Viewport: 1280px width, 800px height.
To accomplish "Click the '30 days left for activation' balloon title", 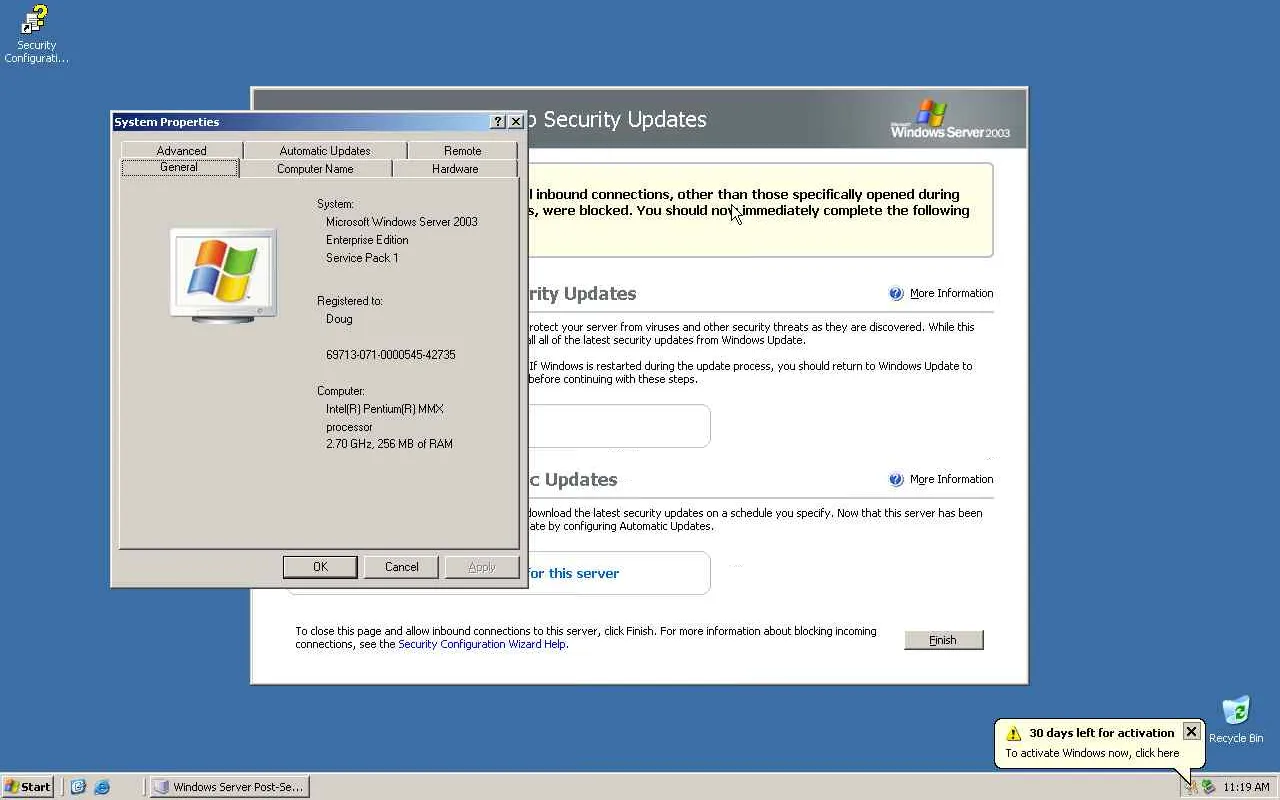I will (1102, 733).
